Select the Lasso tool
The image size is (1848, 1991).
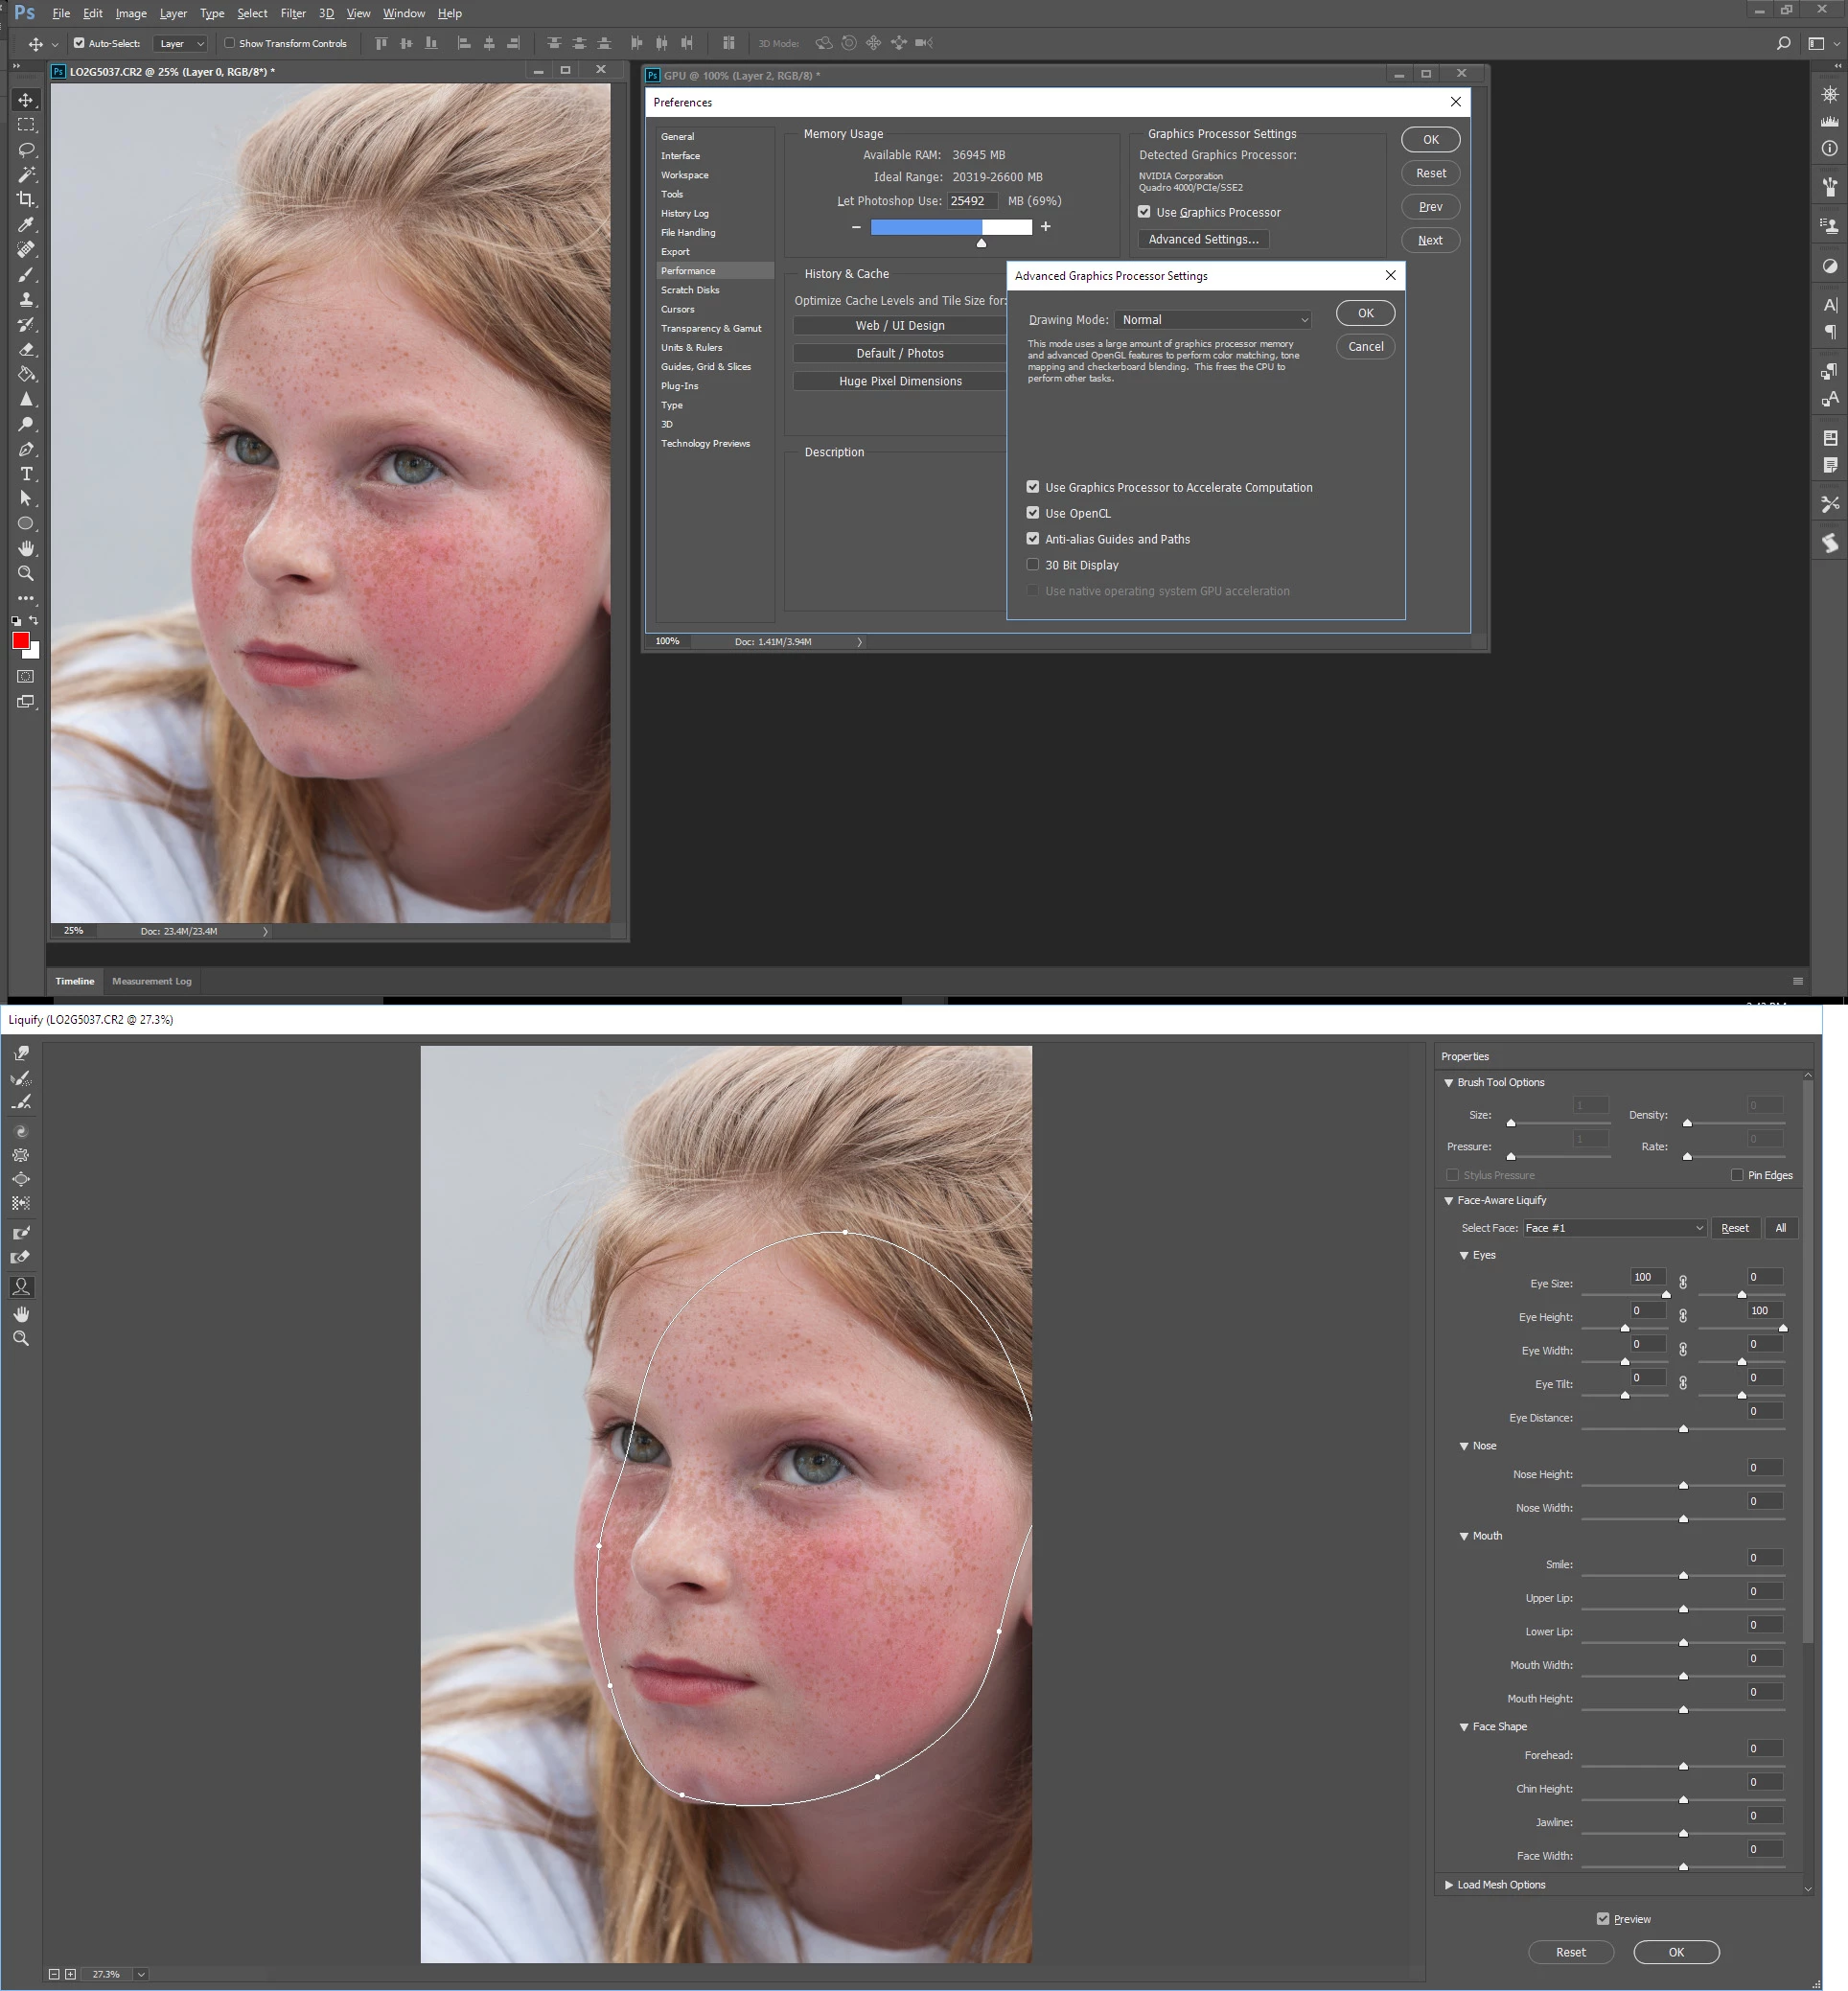(26, 150)
